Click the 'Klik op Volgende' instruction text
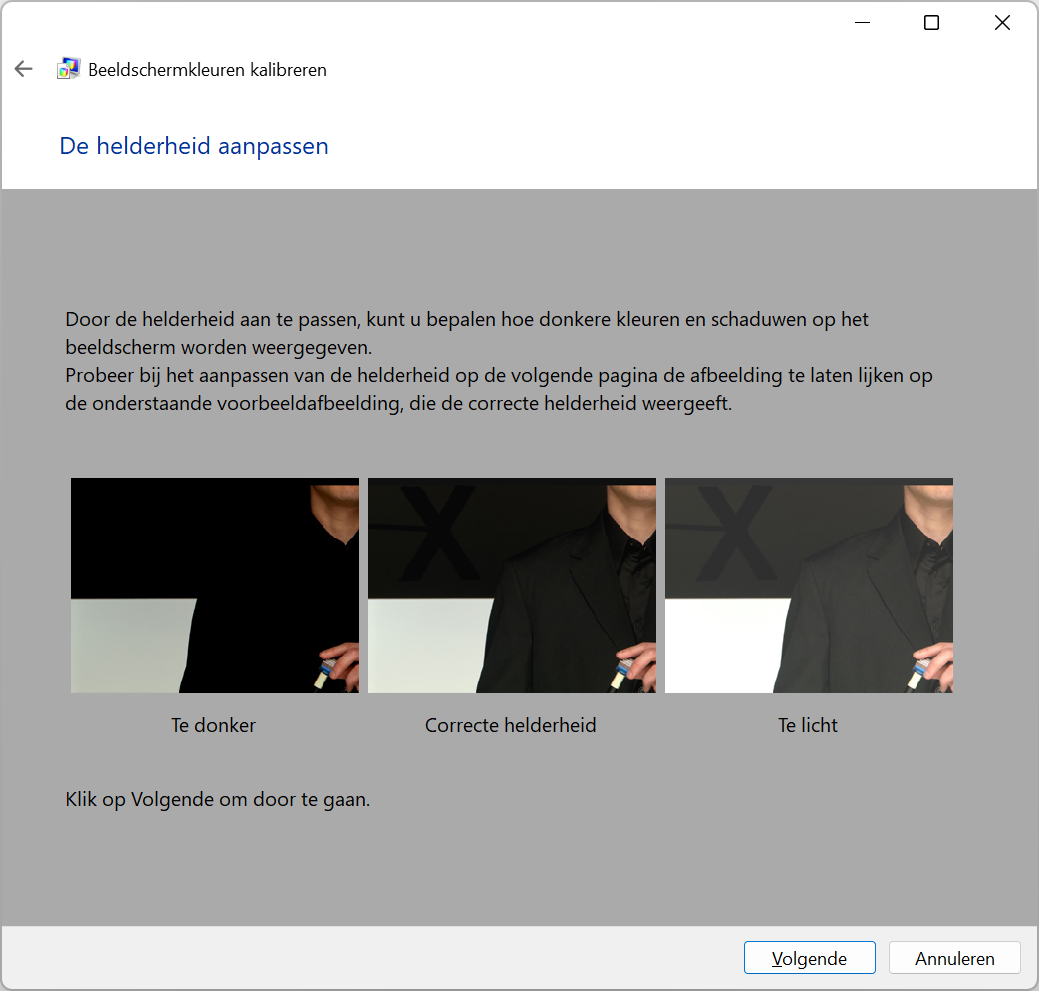1039x991 pixels. (216, 799)
